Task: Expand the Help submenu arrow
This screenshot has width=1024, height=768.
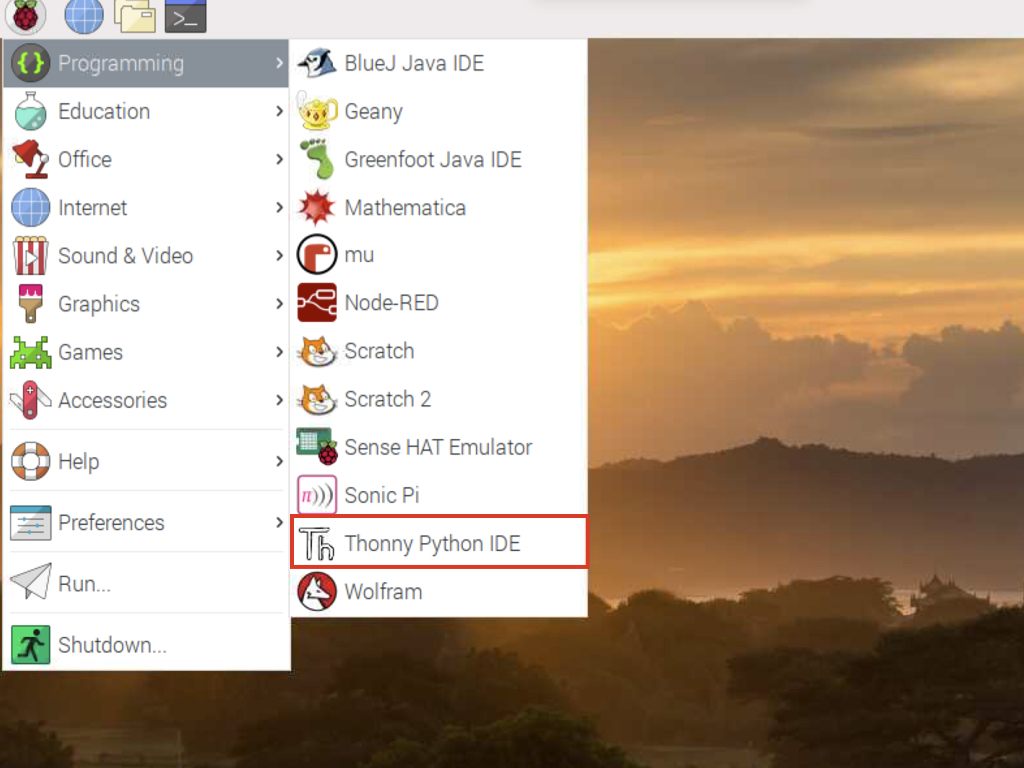Action: point(279,461)
